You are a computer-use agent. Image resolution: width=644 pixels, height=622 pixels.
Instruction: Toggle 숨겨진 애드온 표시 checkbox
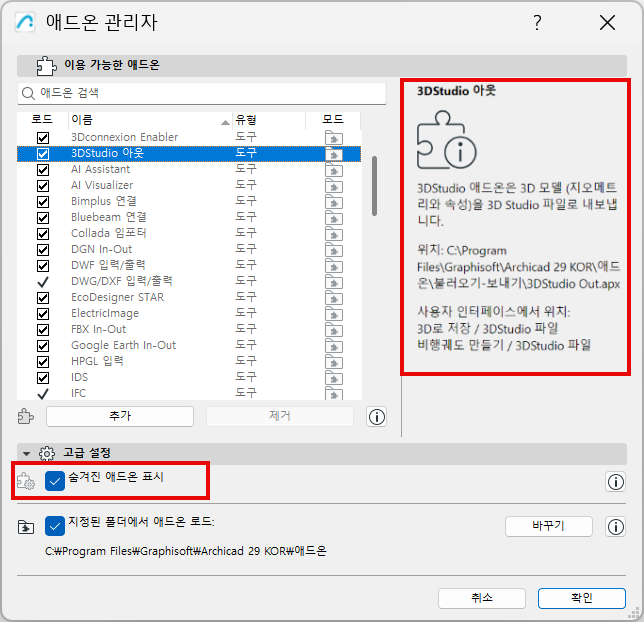point(55,481)
